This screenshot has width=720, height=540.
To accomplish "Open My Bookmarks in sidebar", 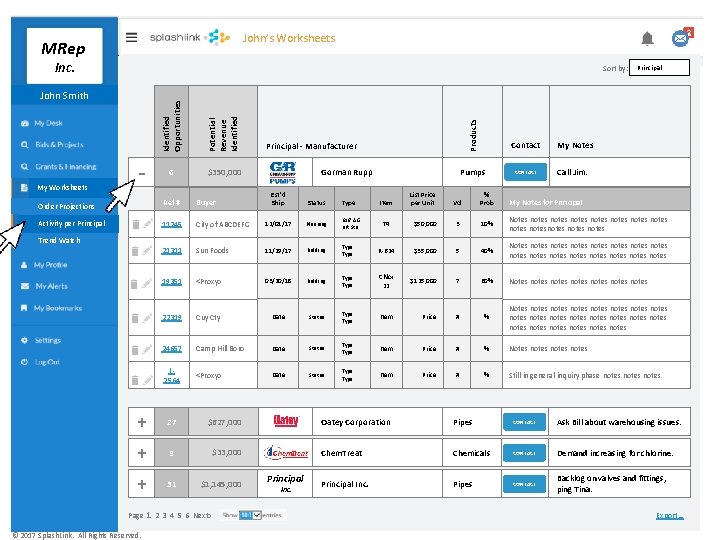I will point(58,308).
